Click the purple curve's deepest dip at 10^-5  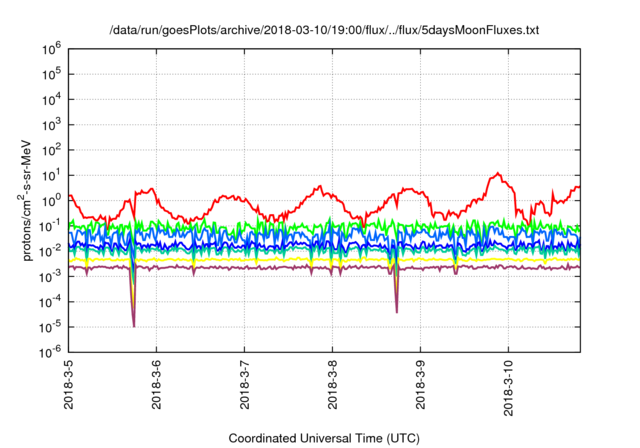tap(134, 326)
